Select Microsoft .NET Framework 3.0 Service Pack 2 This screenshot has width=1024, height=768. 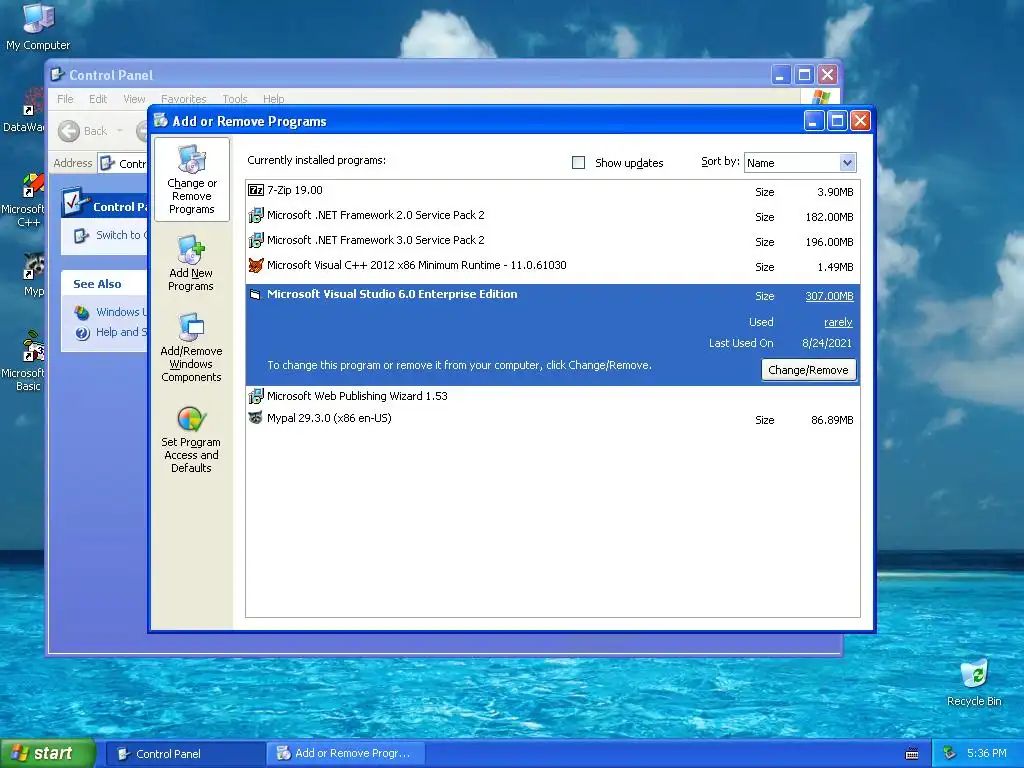coord(552,241)
